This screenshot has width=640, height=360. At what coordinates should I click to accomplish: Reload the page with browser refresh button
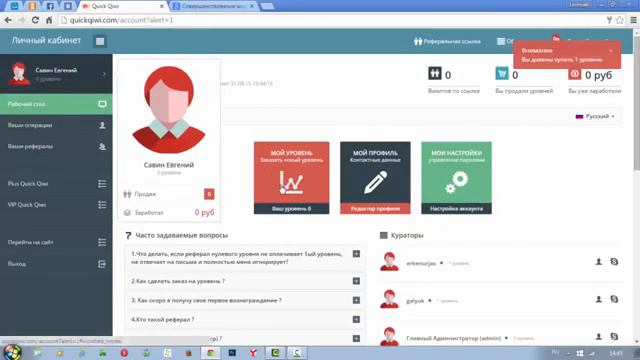(x=36, y=20)
